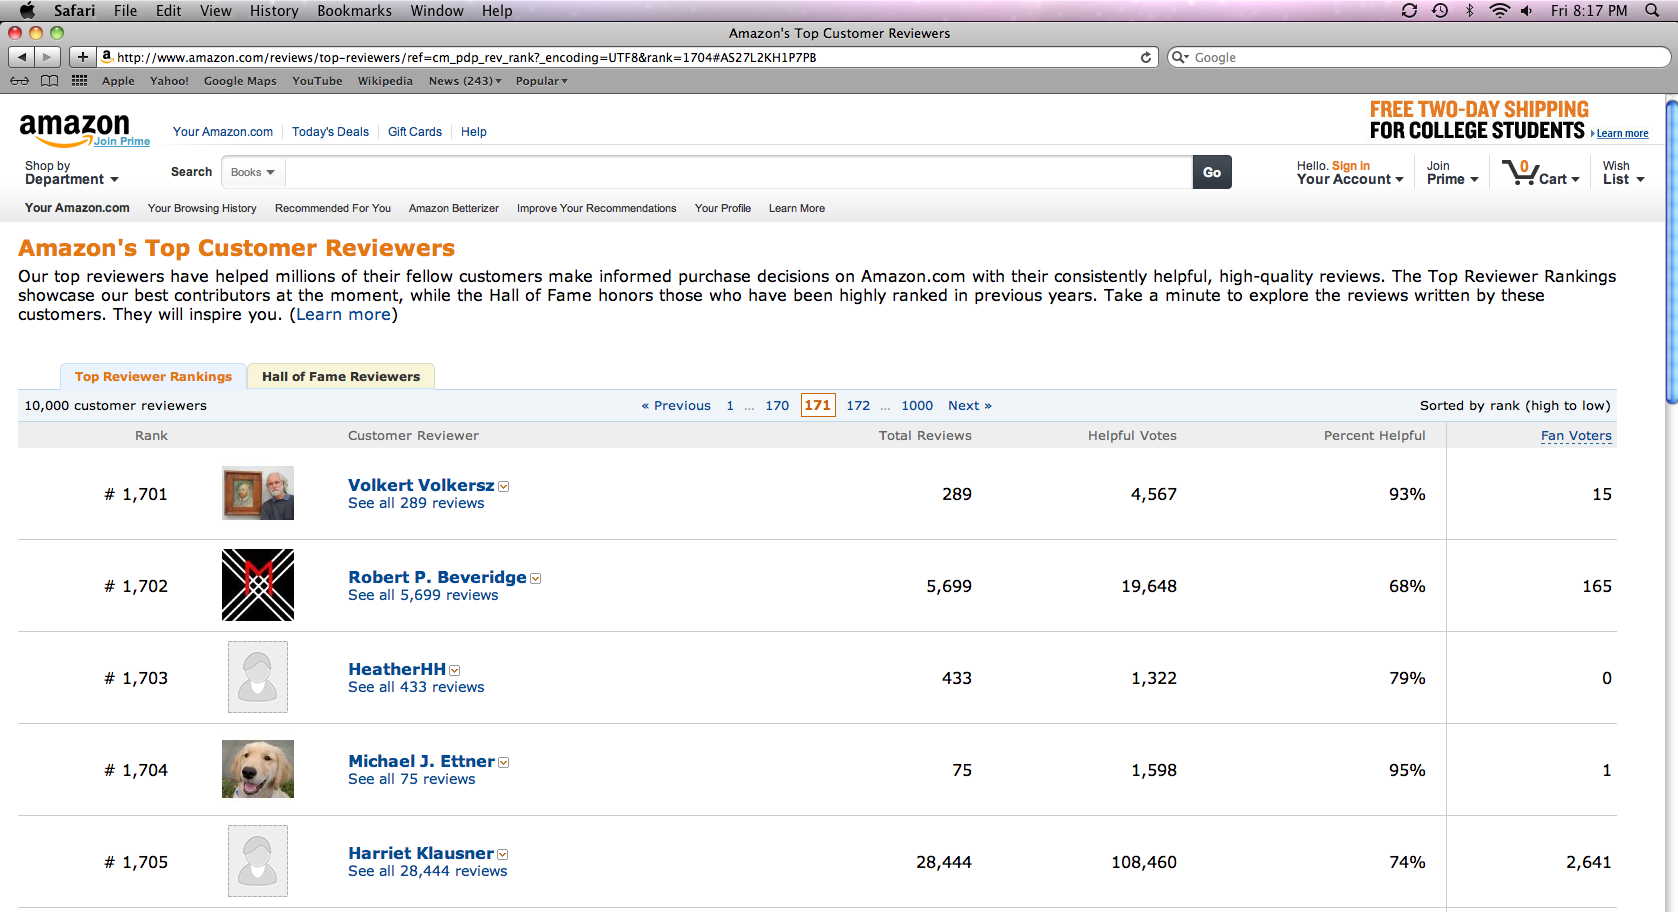
Task: Open the Bookmarks menu
Action: point(354,10)
